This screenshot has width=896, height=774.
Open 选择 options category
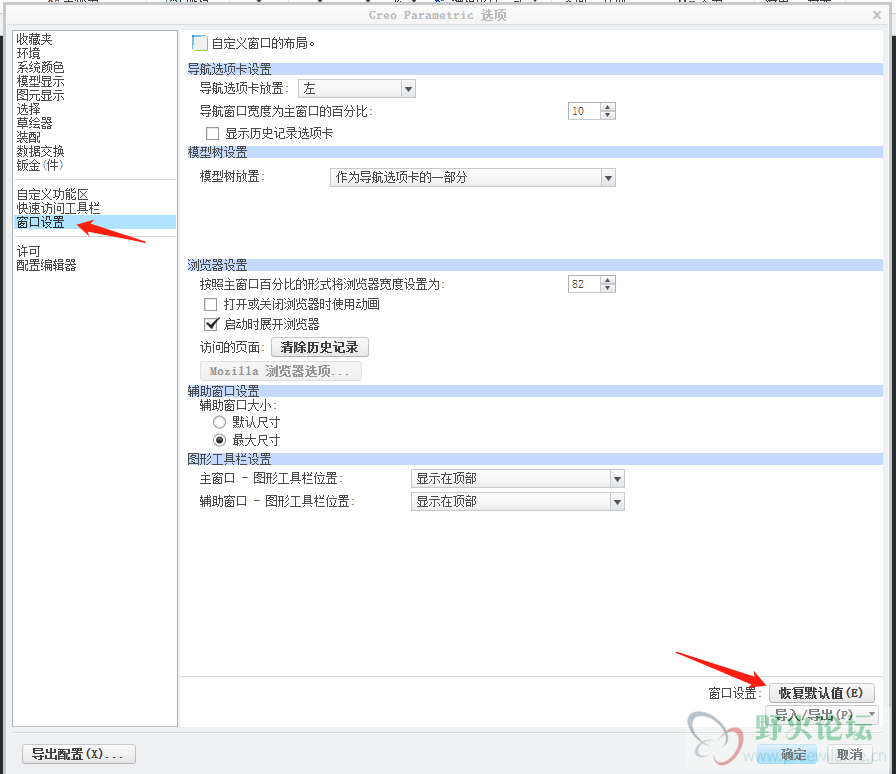point(29,109)
